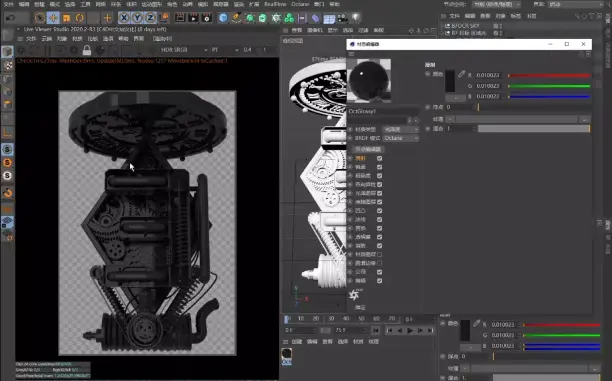Open the BRDF mode Octane dropdown
The image size is (612, 381).
coord(401,138)
